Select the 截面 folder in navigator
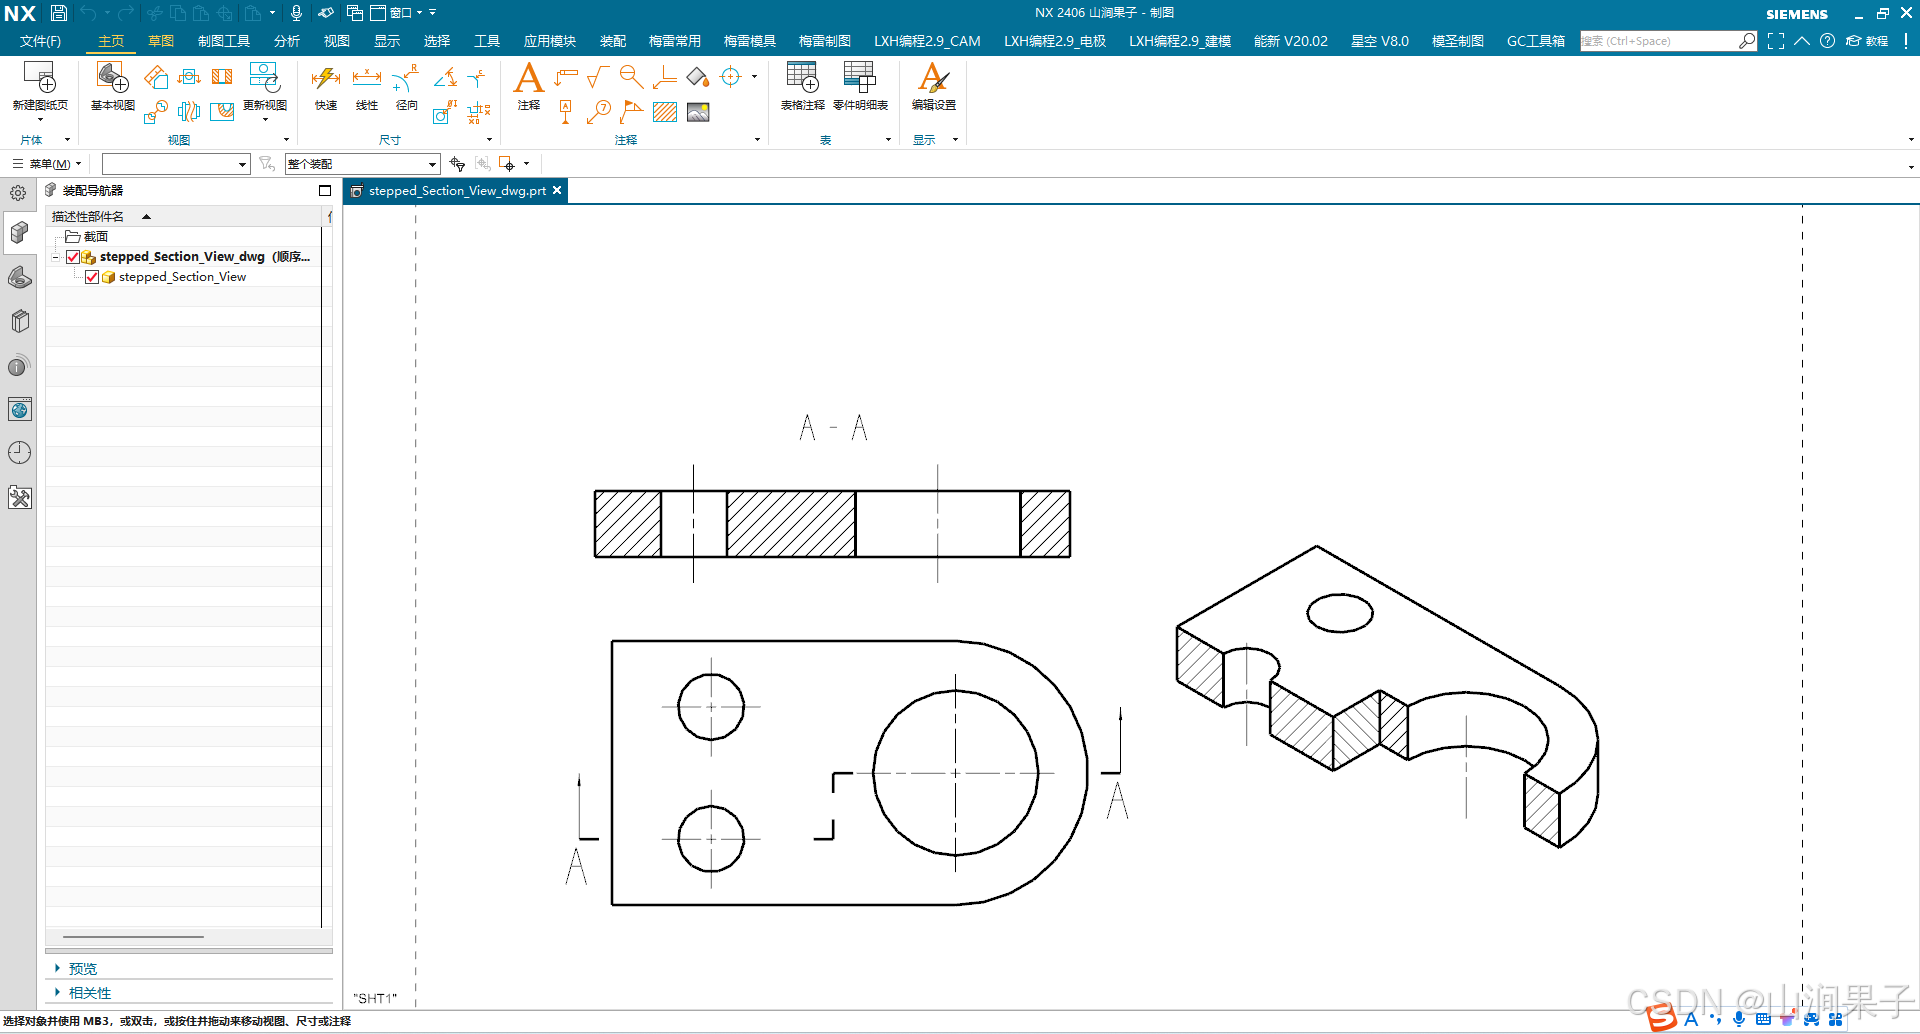This screenshot has height=1034, width=1920. 87,237
